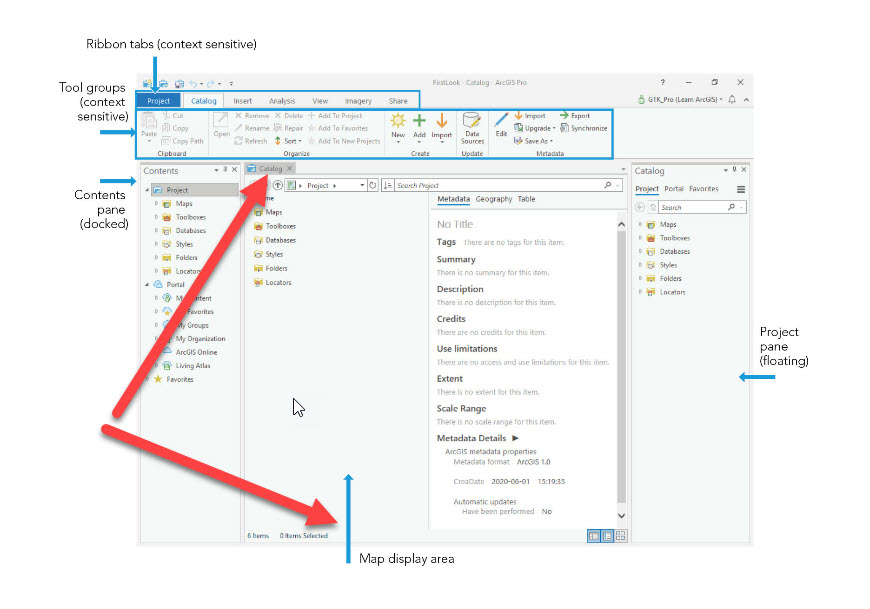870x609 pixels.
Task: Click Add To New Projects
Action: pyautogui.click(x=345, y=141)
